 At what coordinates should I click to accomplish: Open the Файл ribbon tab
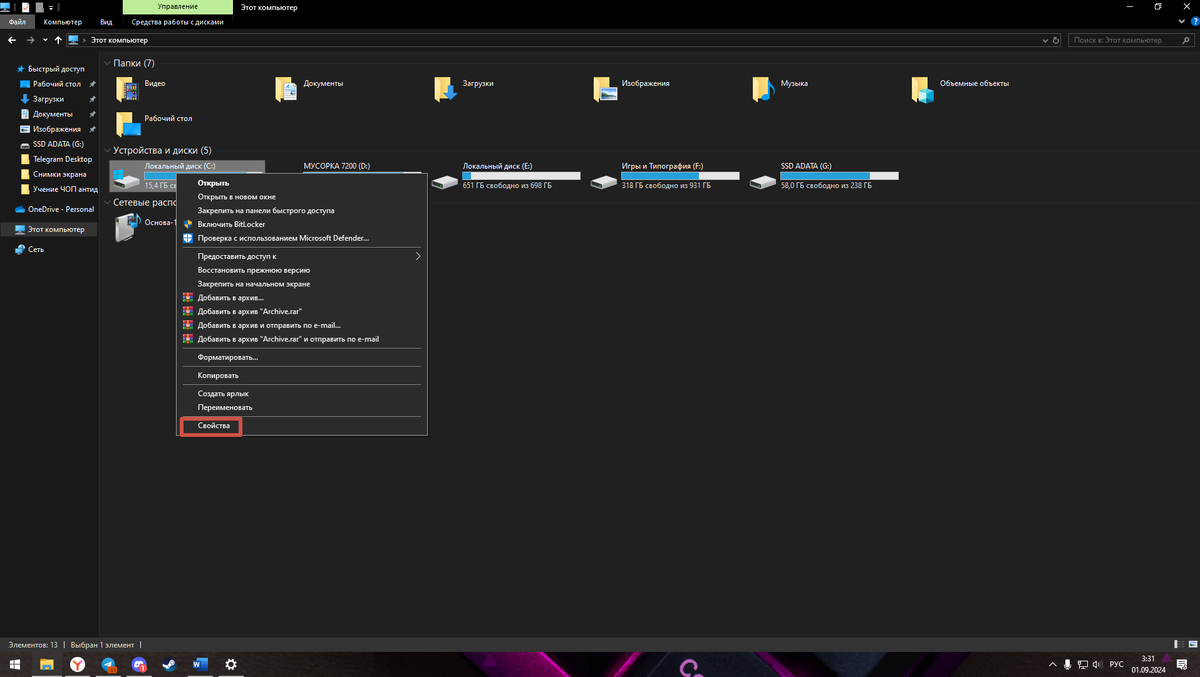[17, 21]
